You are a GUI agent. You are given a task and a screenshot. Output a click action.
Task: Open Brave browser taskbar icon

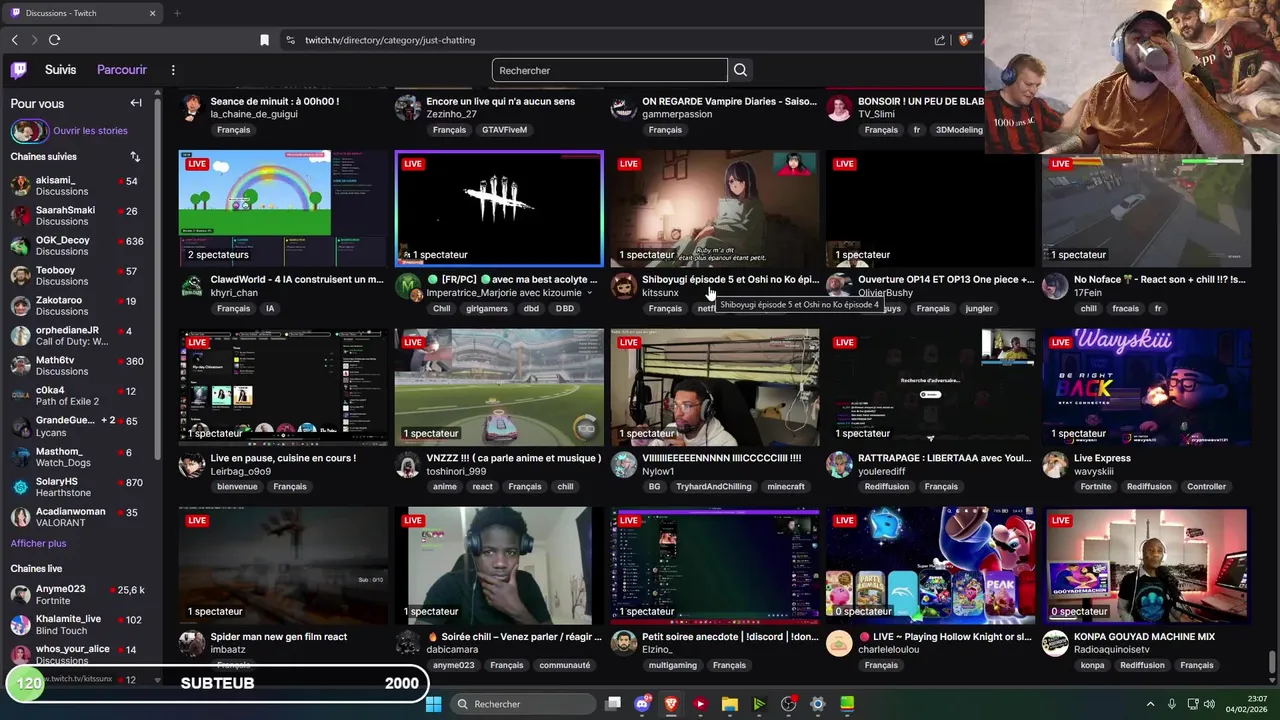[671, 704]
